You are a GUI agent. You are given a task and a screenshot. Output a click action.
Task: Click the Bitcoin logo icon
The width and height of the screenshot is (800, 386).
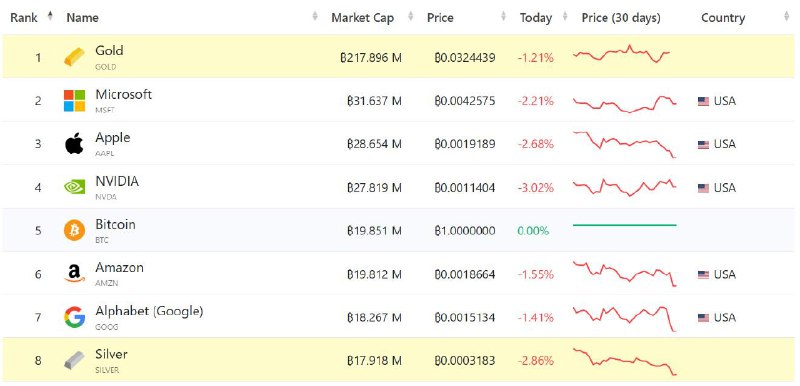point(74,230)
